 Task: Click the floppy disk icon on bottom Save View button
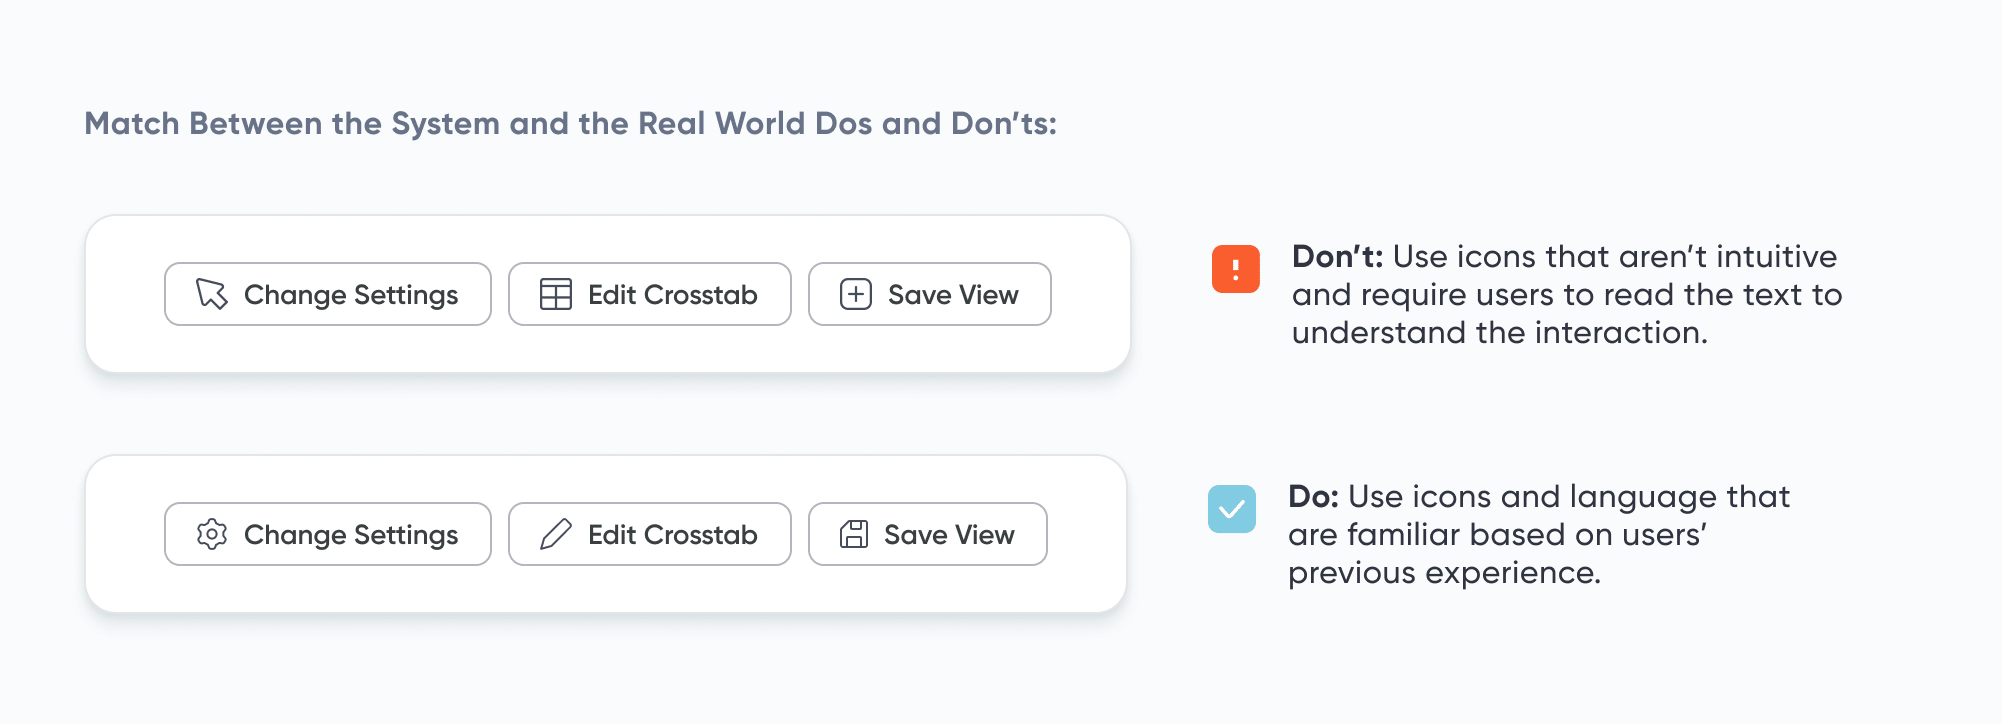pos(852,534)
